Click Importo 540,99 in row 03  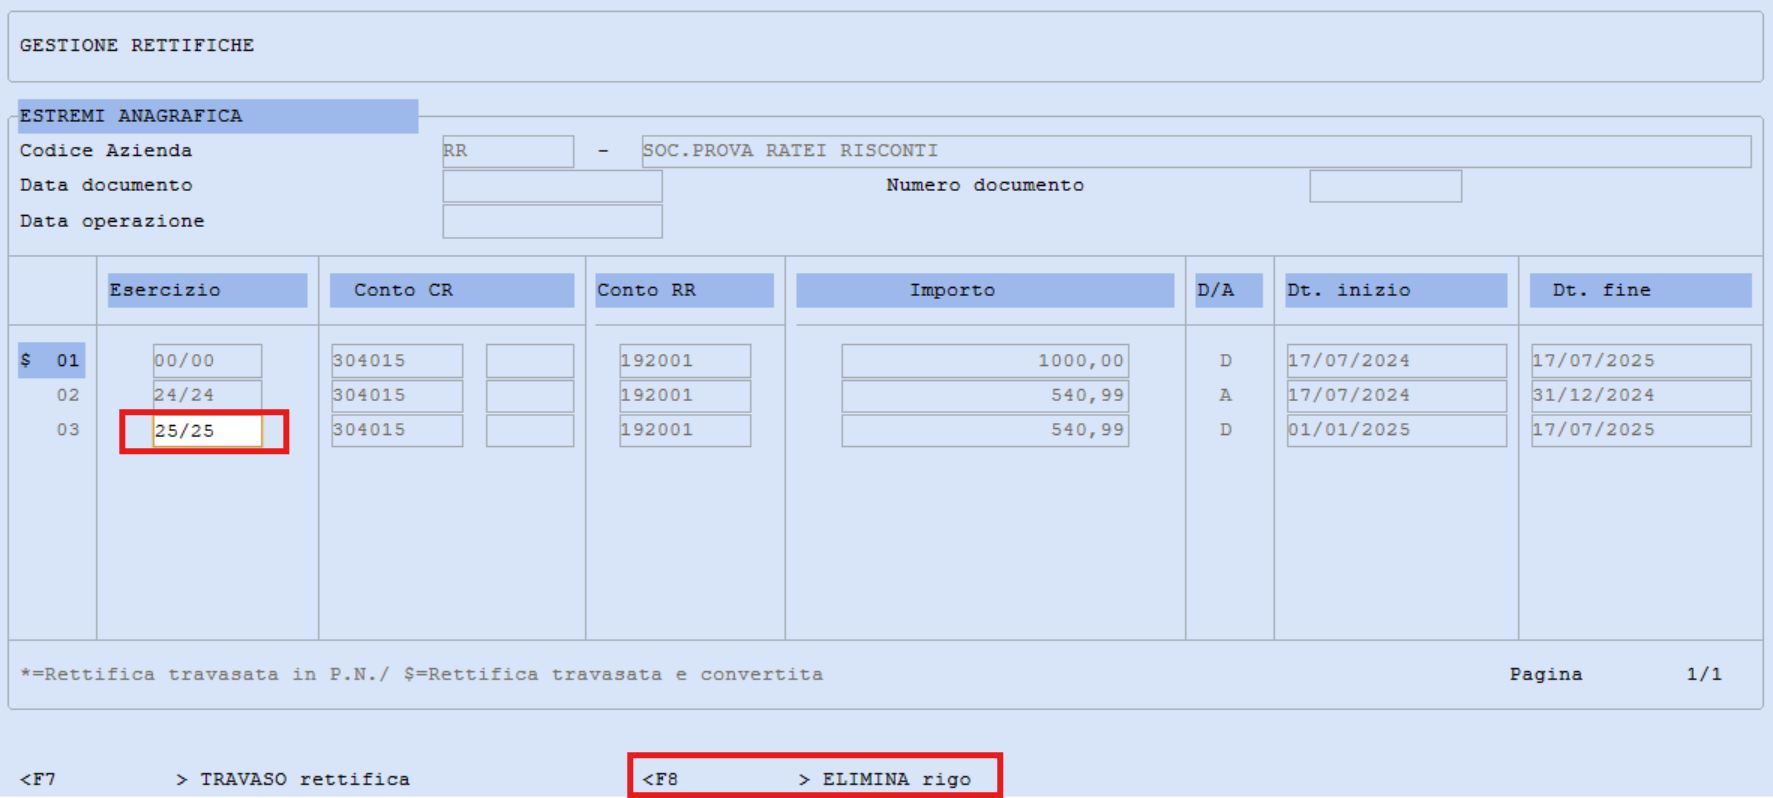click(985, 430)
